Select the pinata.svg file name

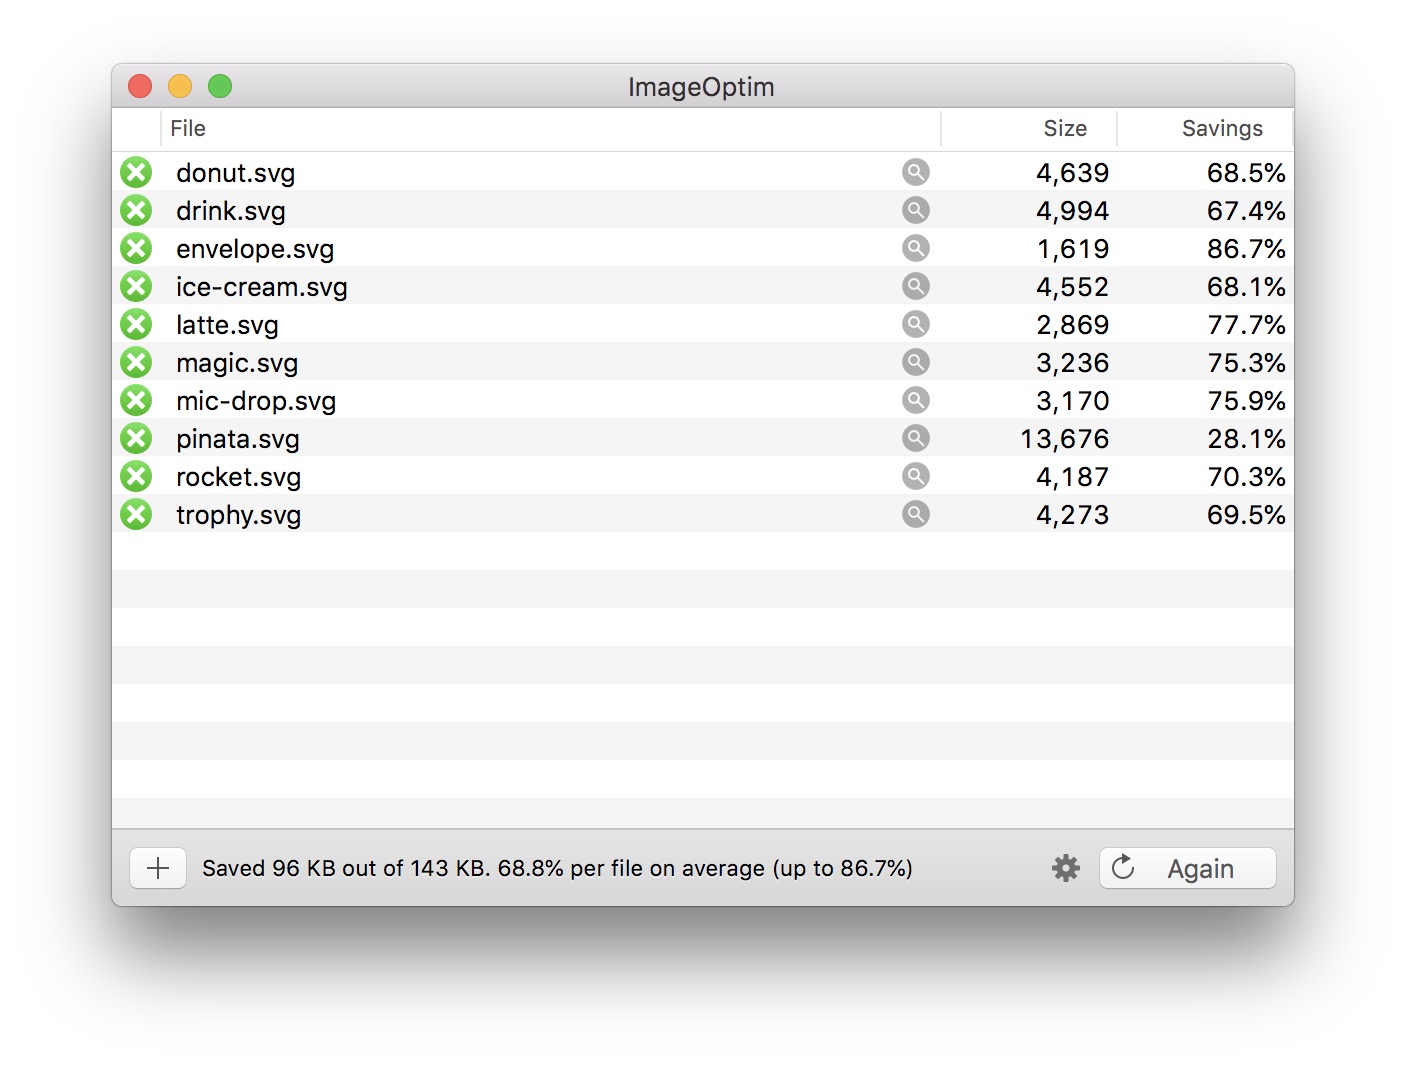point(238,439)
